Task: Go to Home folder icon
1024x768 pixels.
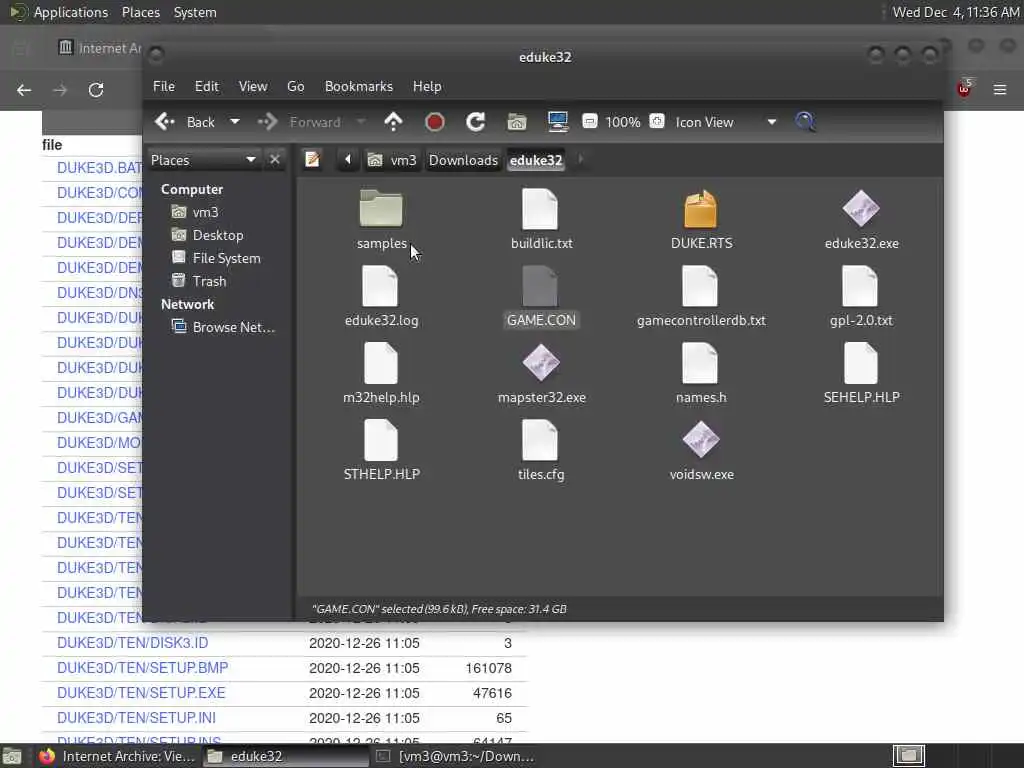Action: [x=517, y=122]
